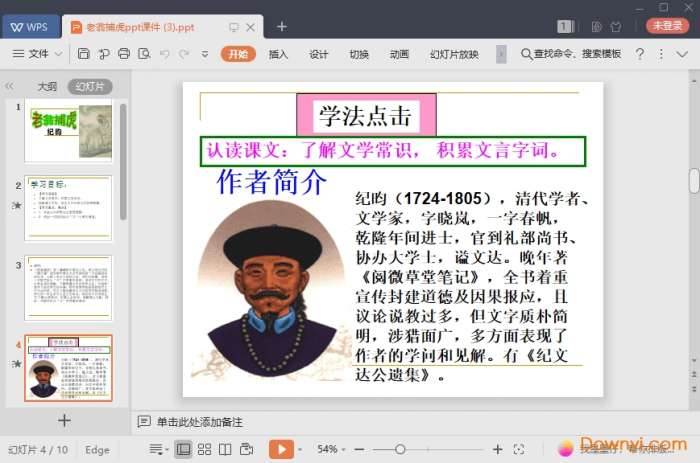Viewport: 700px width, 463px height.
Task: Select slide 2 thumbnail 学习目标
Action: click(68, 208)
